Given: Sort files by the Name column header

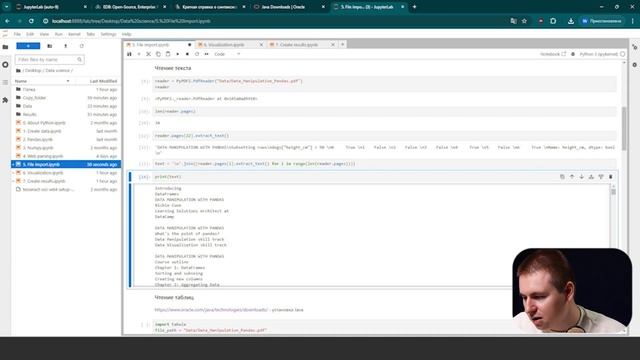Looking at the screenshot, I should pos(42,81).
